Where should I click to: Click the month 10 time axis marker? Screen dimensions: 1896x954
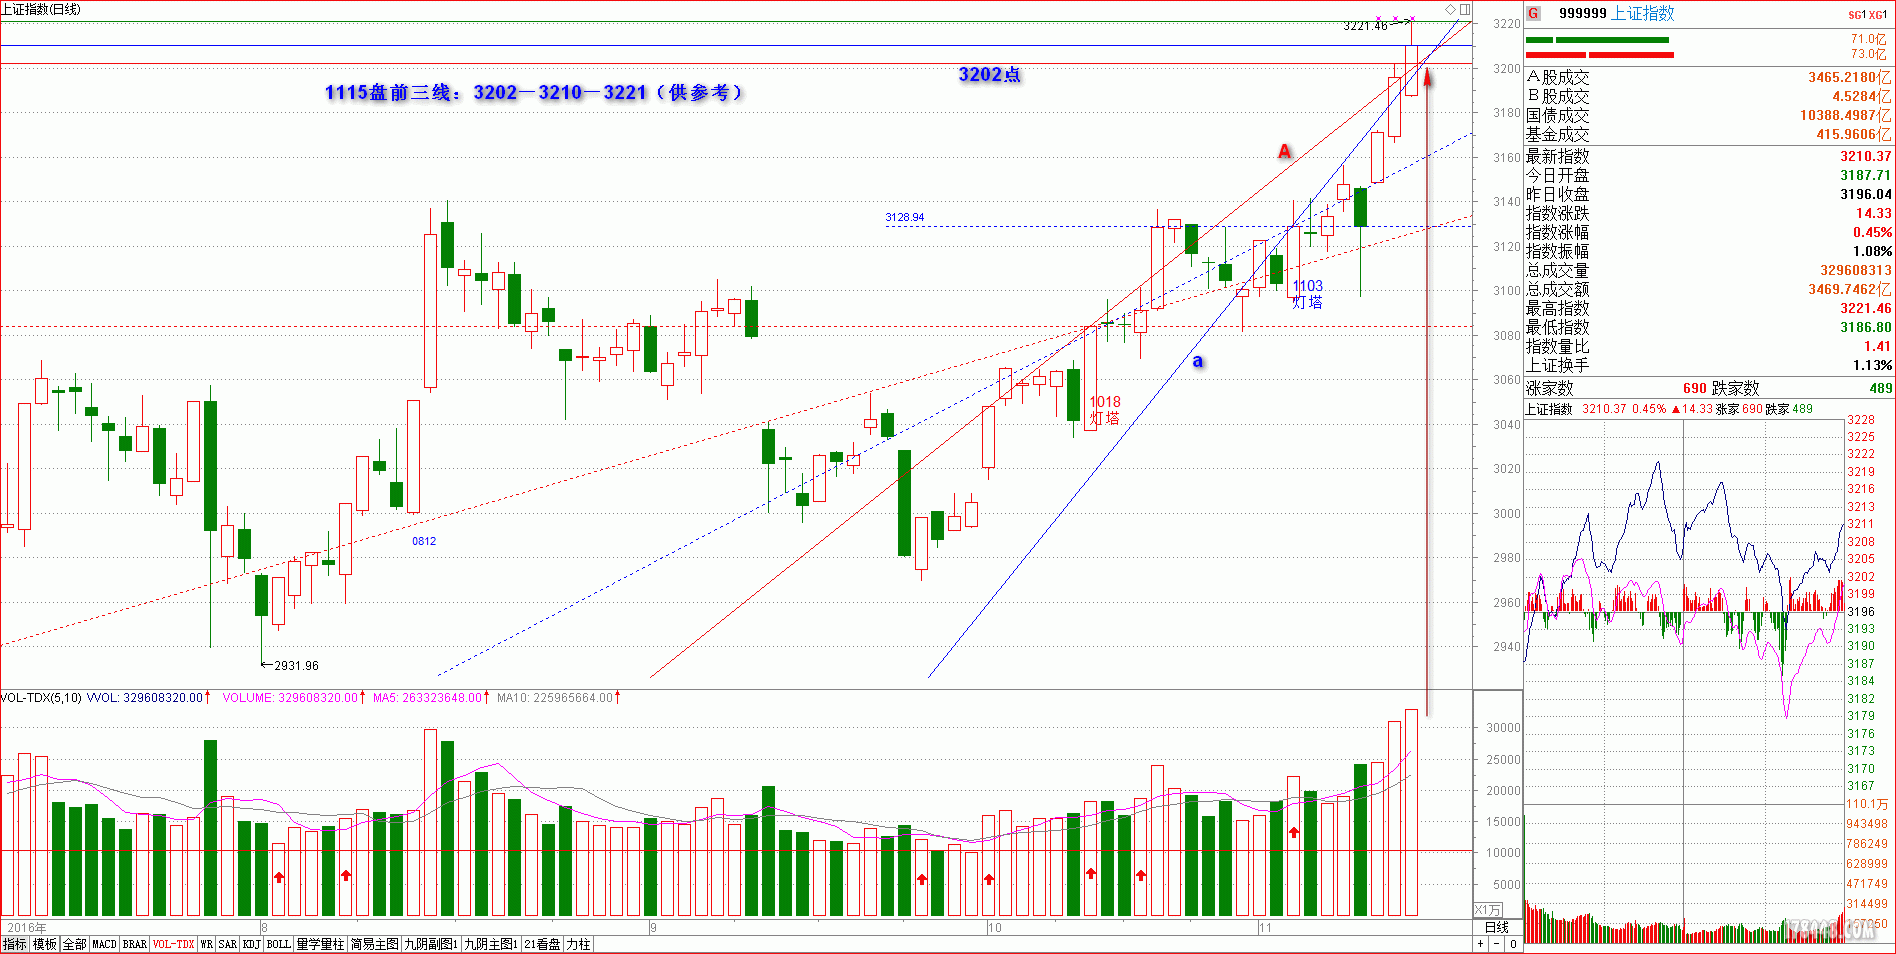point(994,928)
